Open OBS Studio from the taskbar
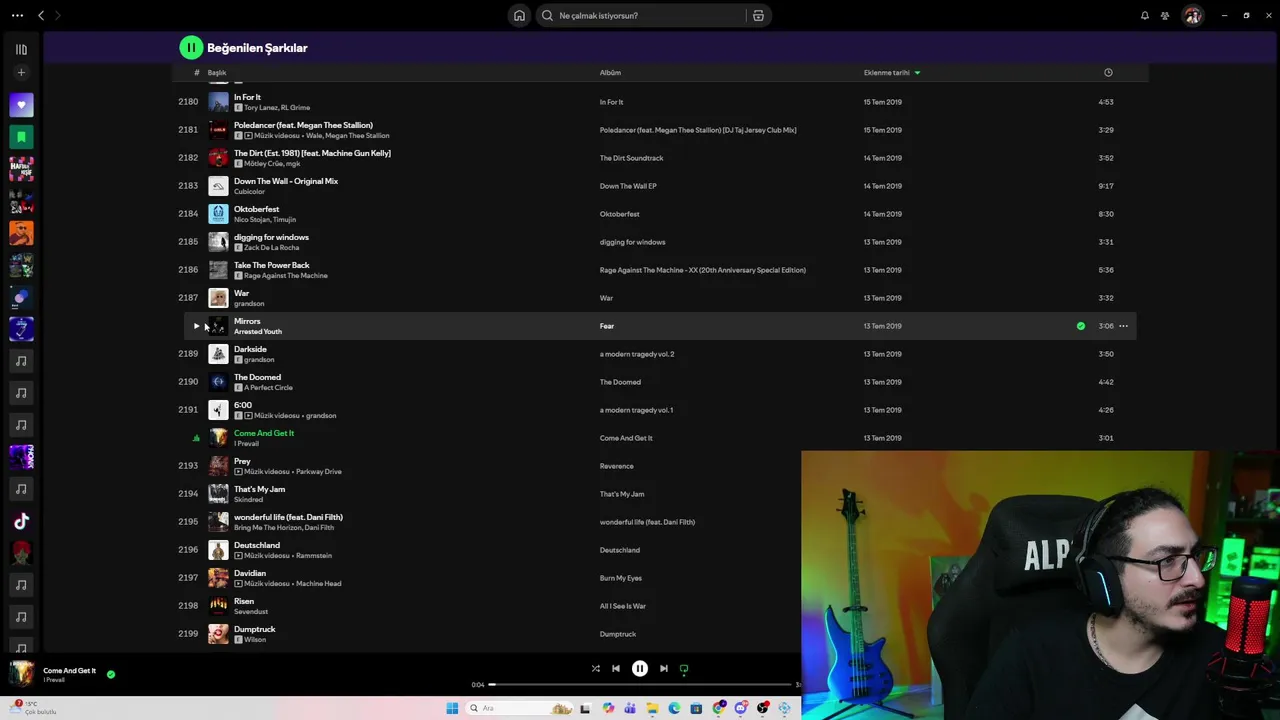1280x720 pixels. tap(763, 708)
